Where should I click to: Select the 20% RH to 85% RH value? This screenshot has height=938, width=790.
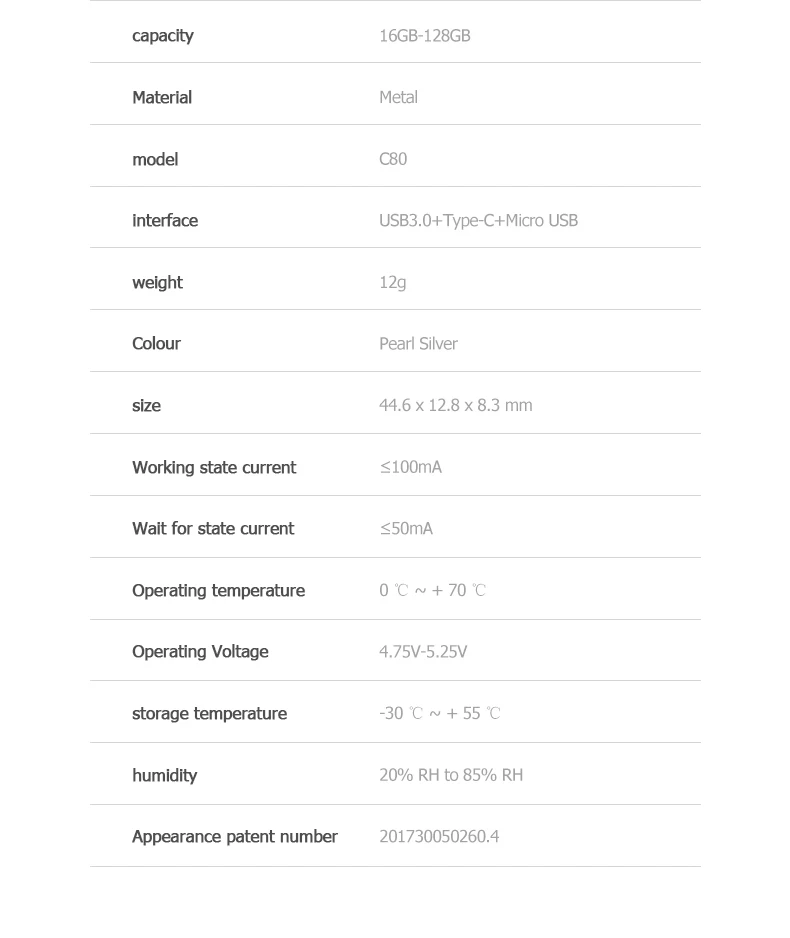coord(451,775)
